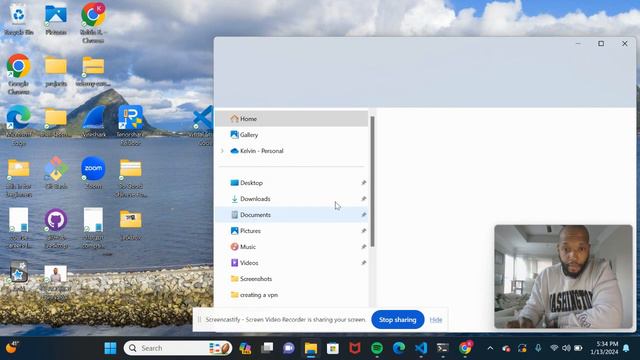Show hidden system tray icons

(x=490, y=348)
